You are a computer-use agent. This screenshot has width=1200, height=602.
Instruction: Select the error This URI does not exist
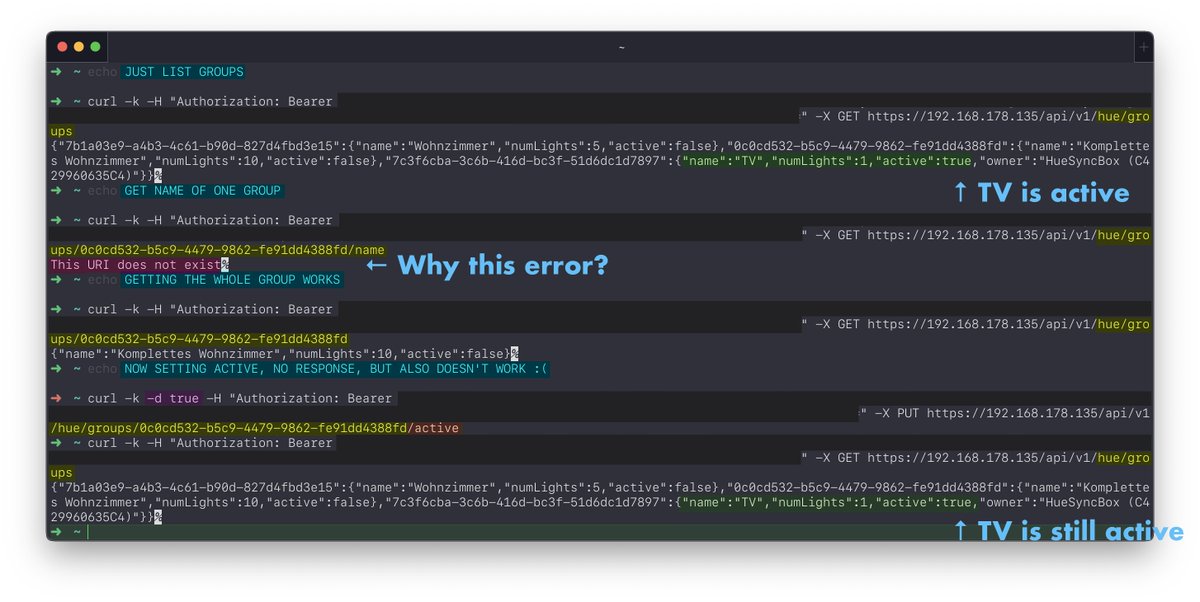tap(136, 265)
